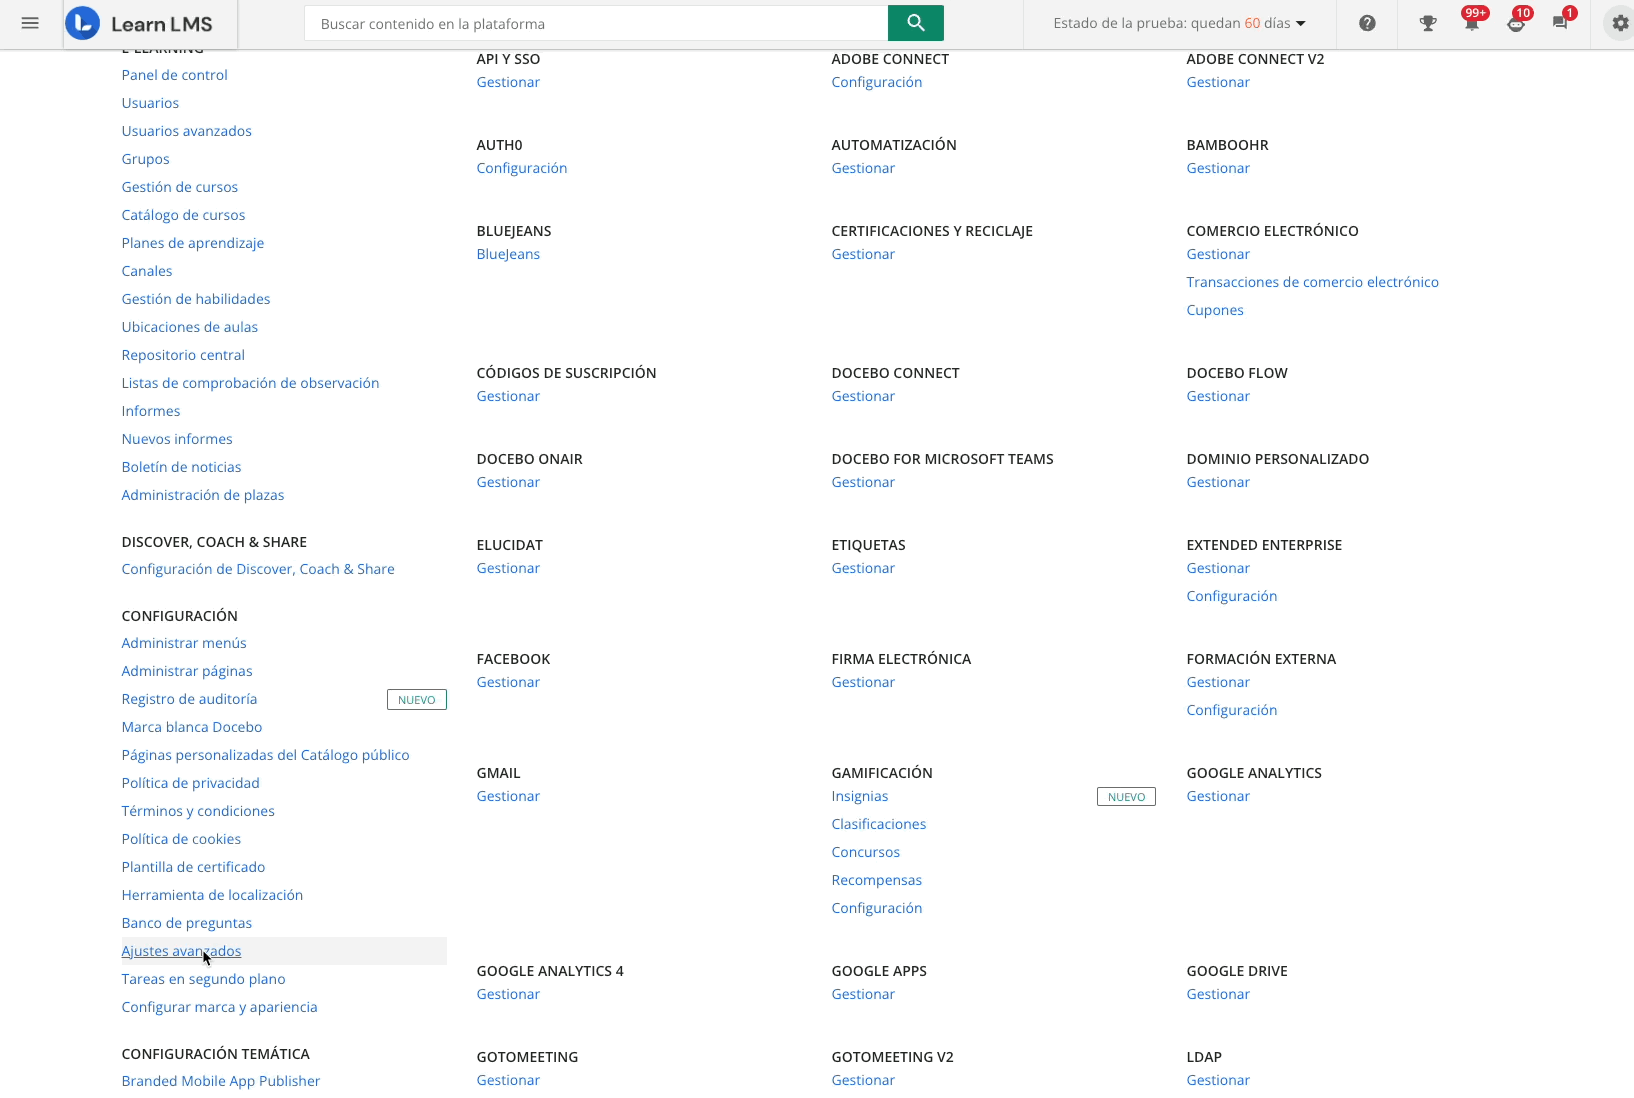Open Panel de control
Screen dimensions: 1634x1098
(175, 75)
